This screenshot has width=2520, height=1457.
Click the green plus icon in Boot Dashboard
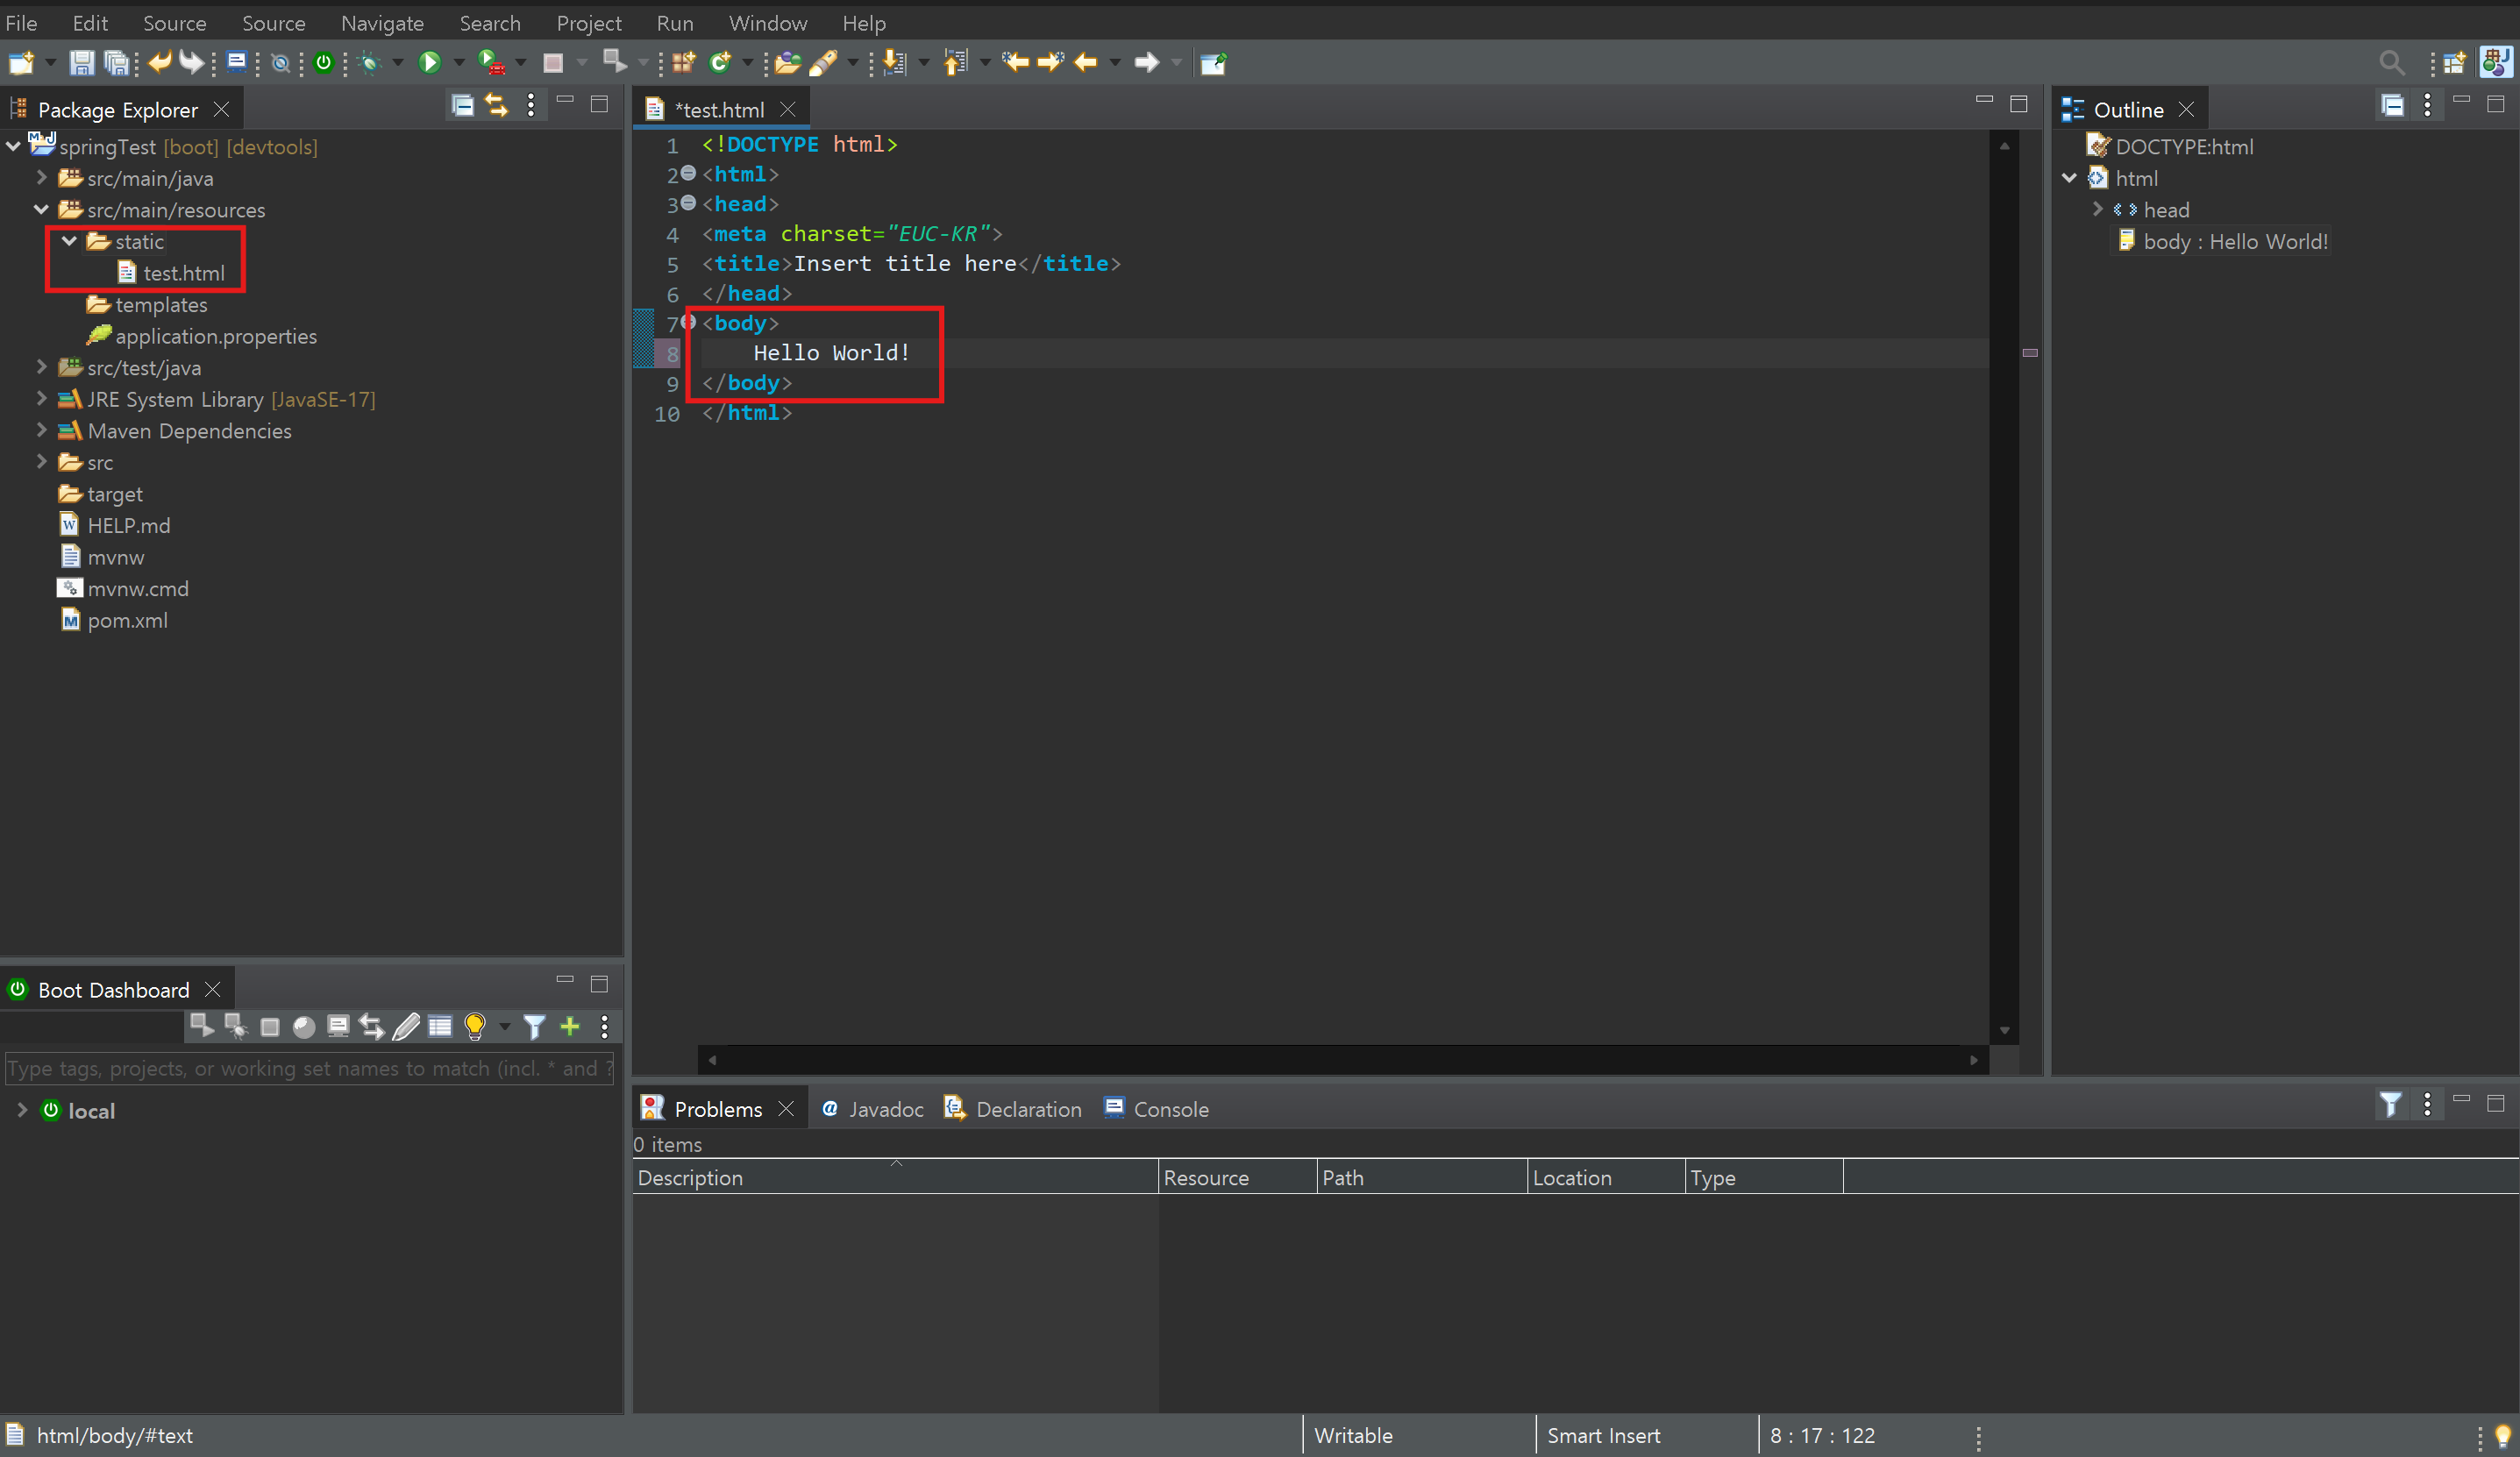point(570,1026)
